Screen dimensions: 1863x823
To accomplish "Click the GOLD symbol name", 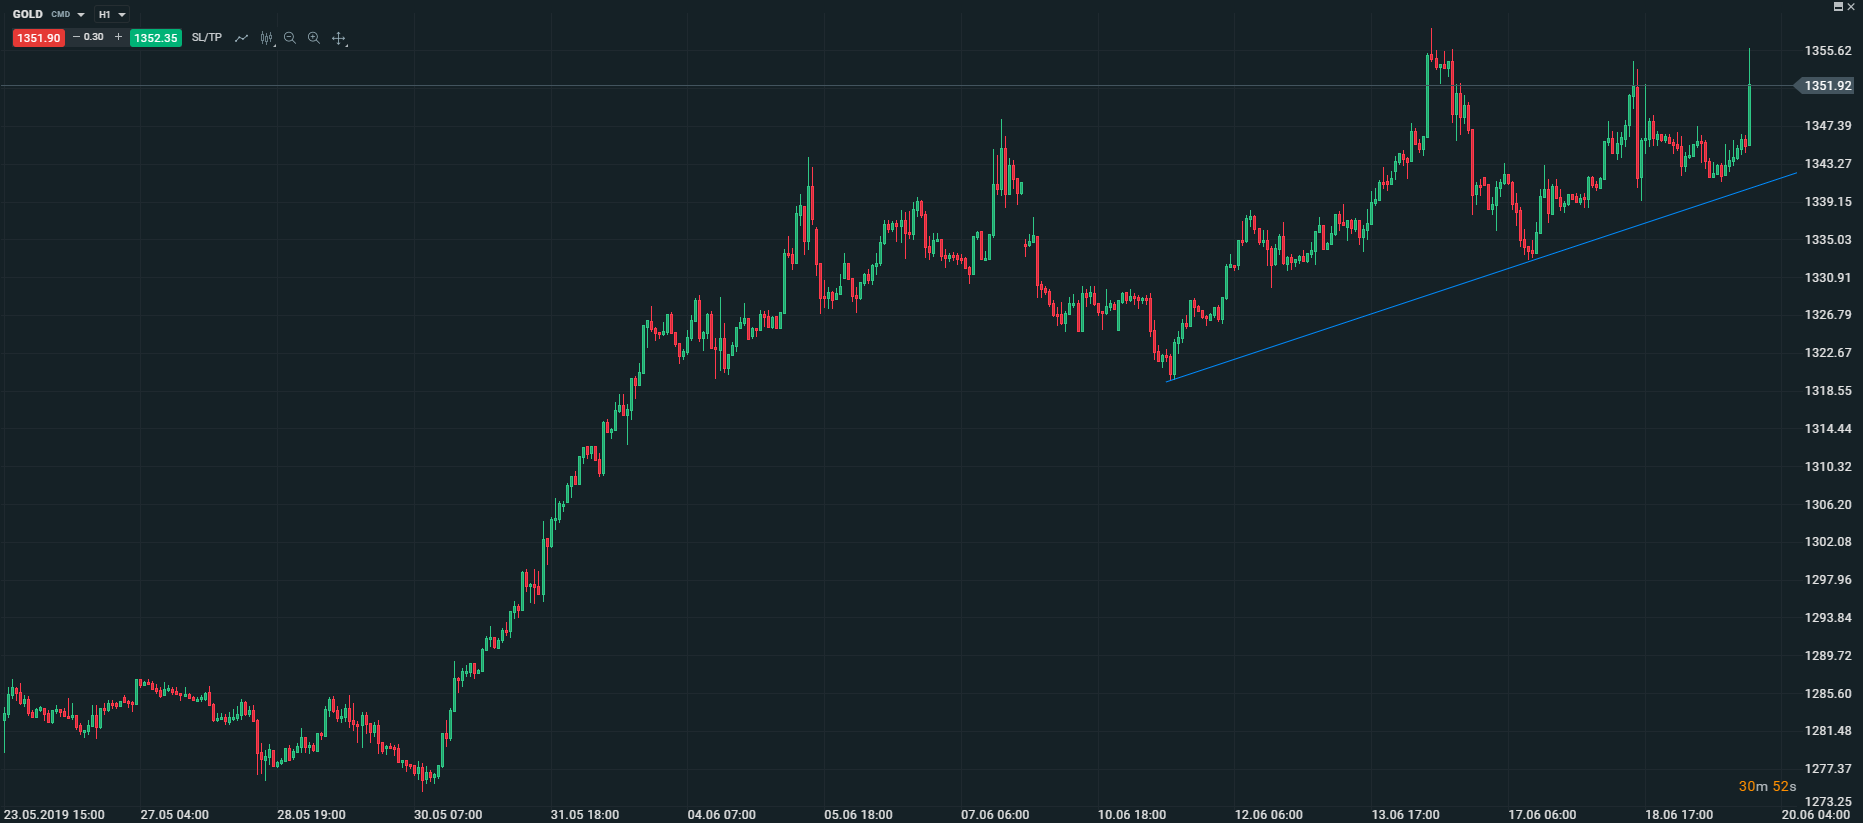I will 28,15.
